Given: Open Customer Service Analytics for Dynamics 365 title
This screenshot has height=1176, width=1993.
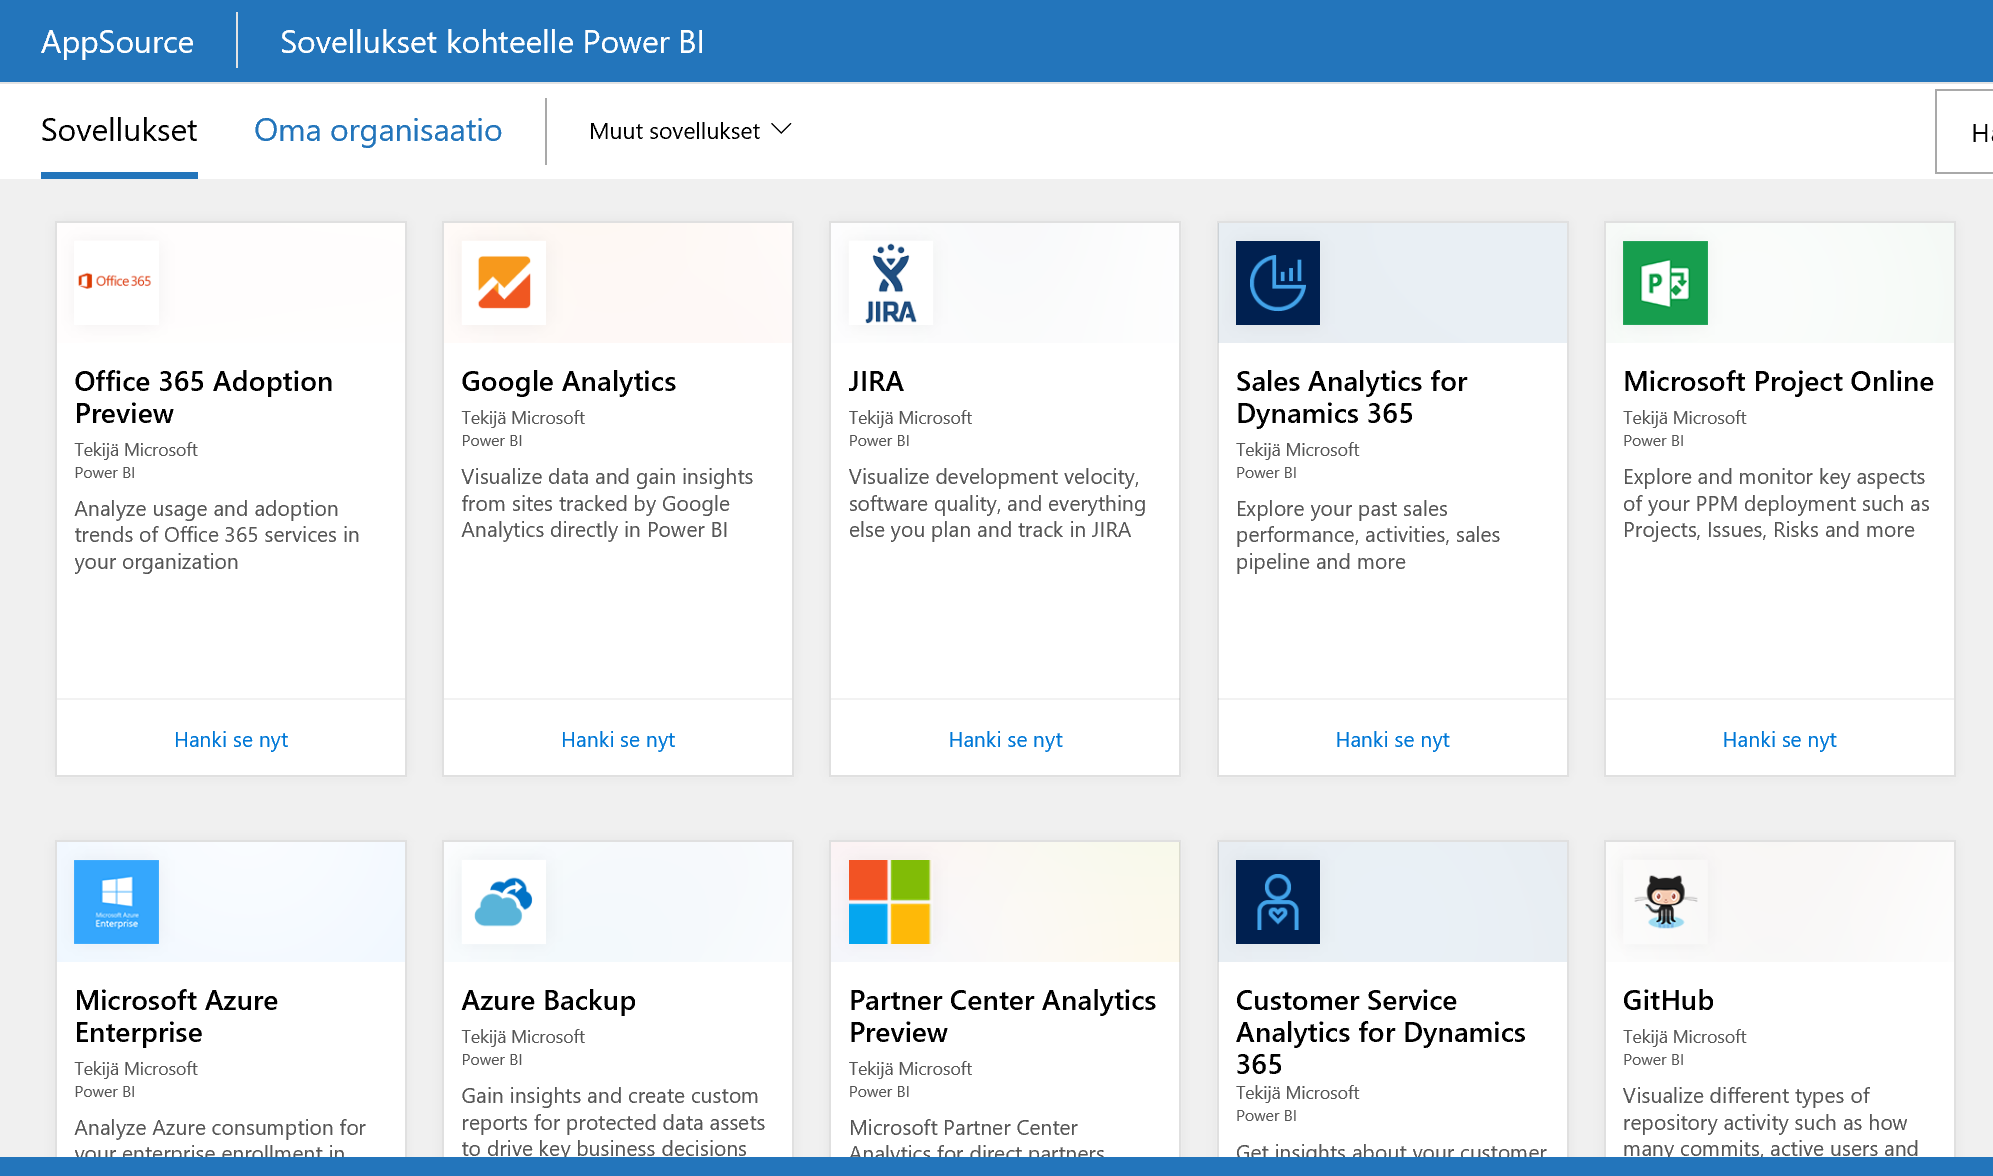Looking at the screenshot, I should (1380, 1032).
